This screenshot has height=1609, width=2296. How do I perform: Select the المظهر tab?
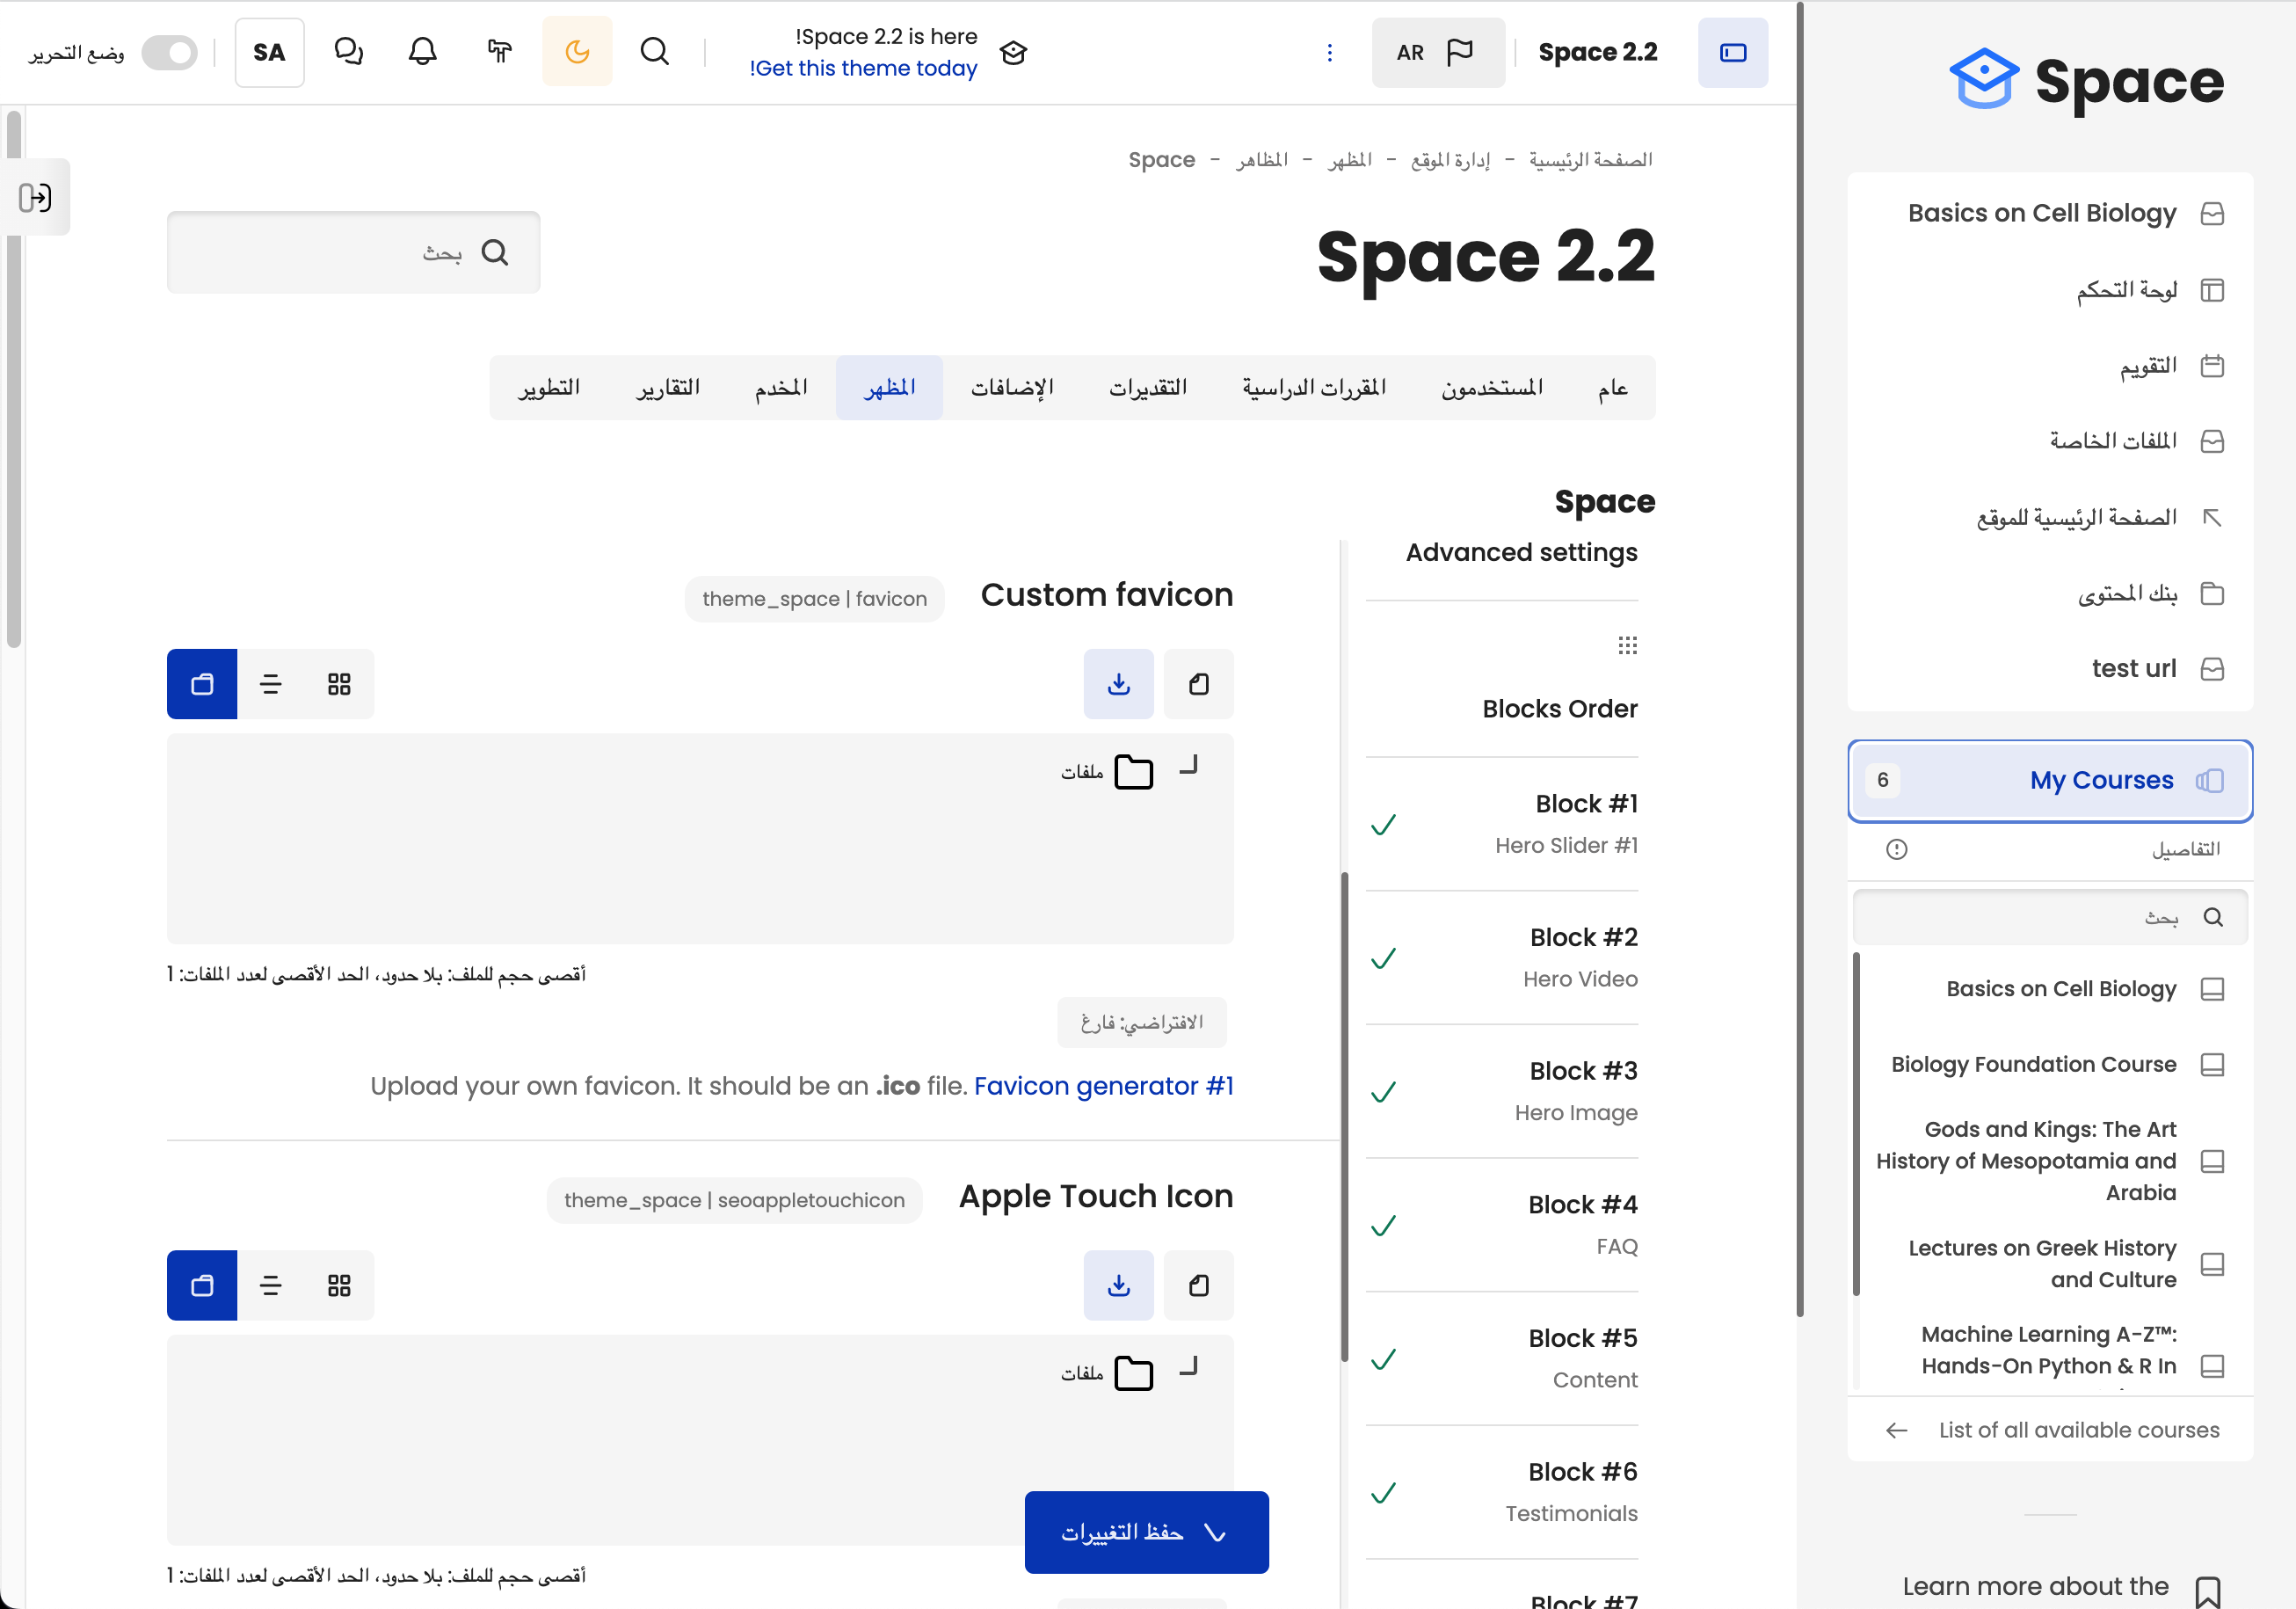coord(889,387)
